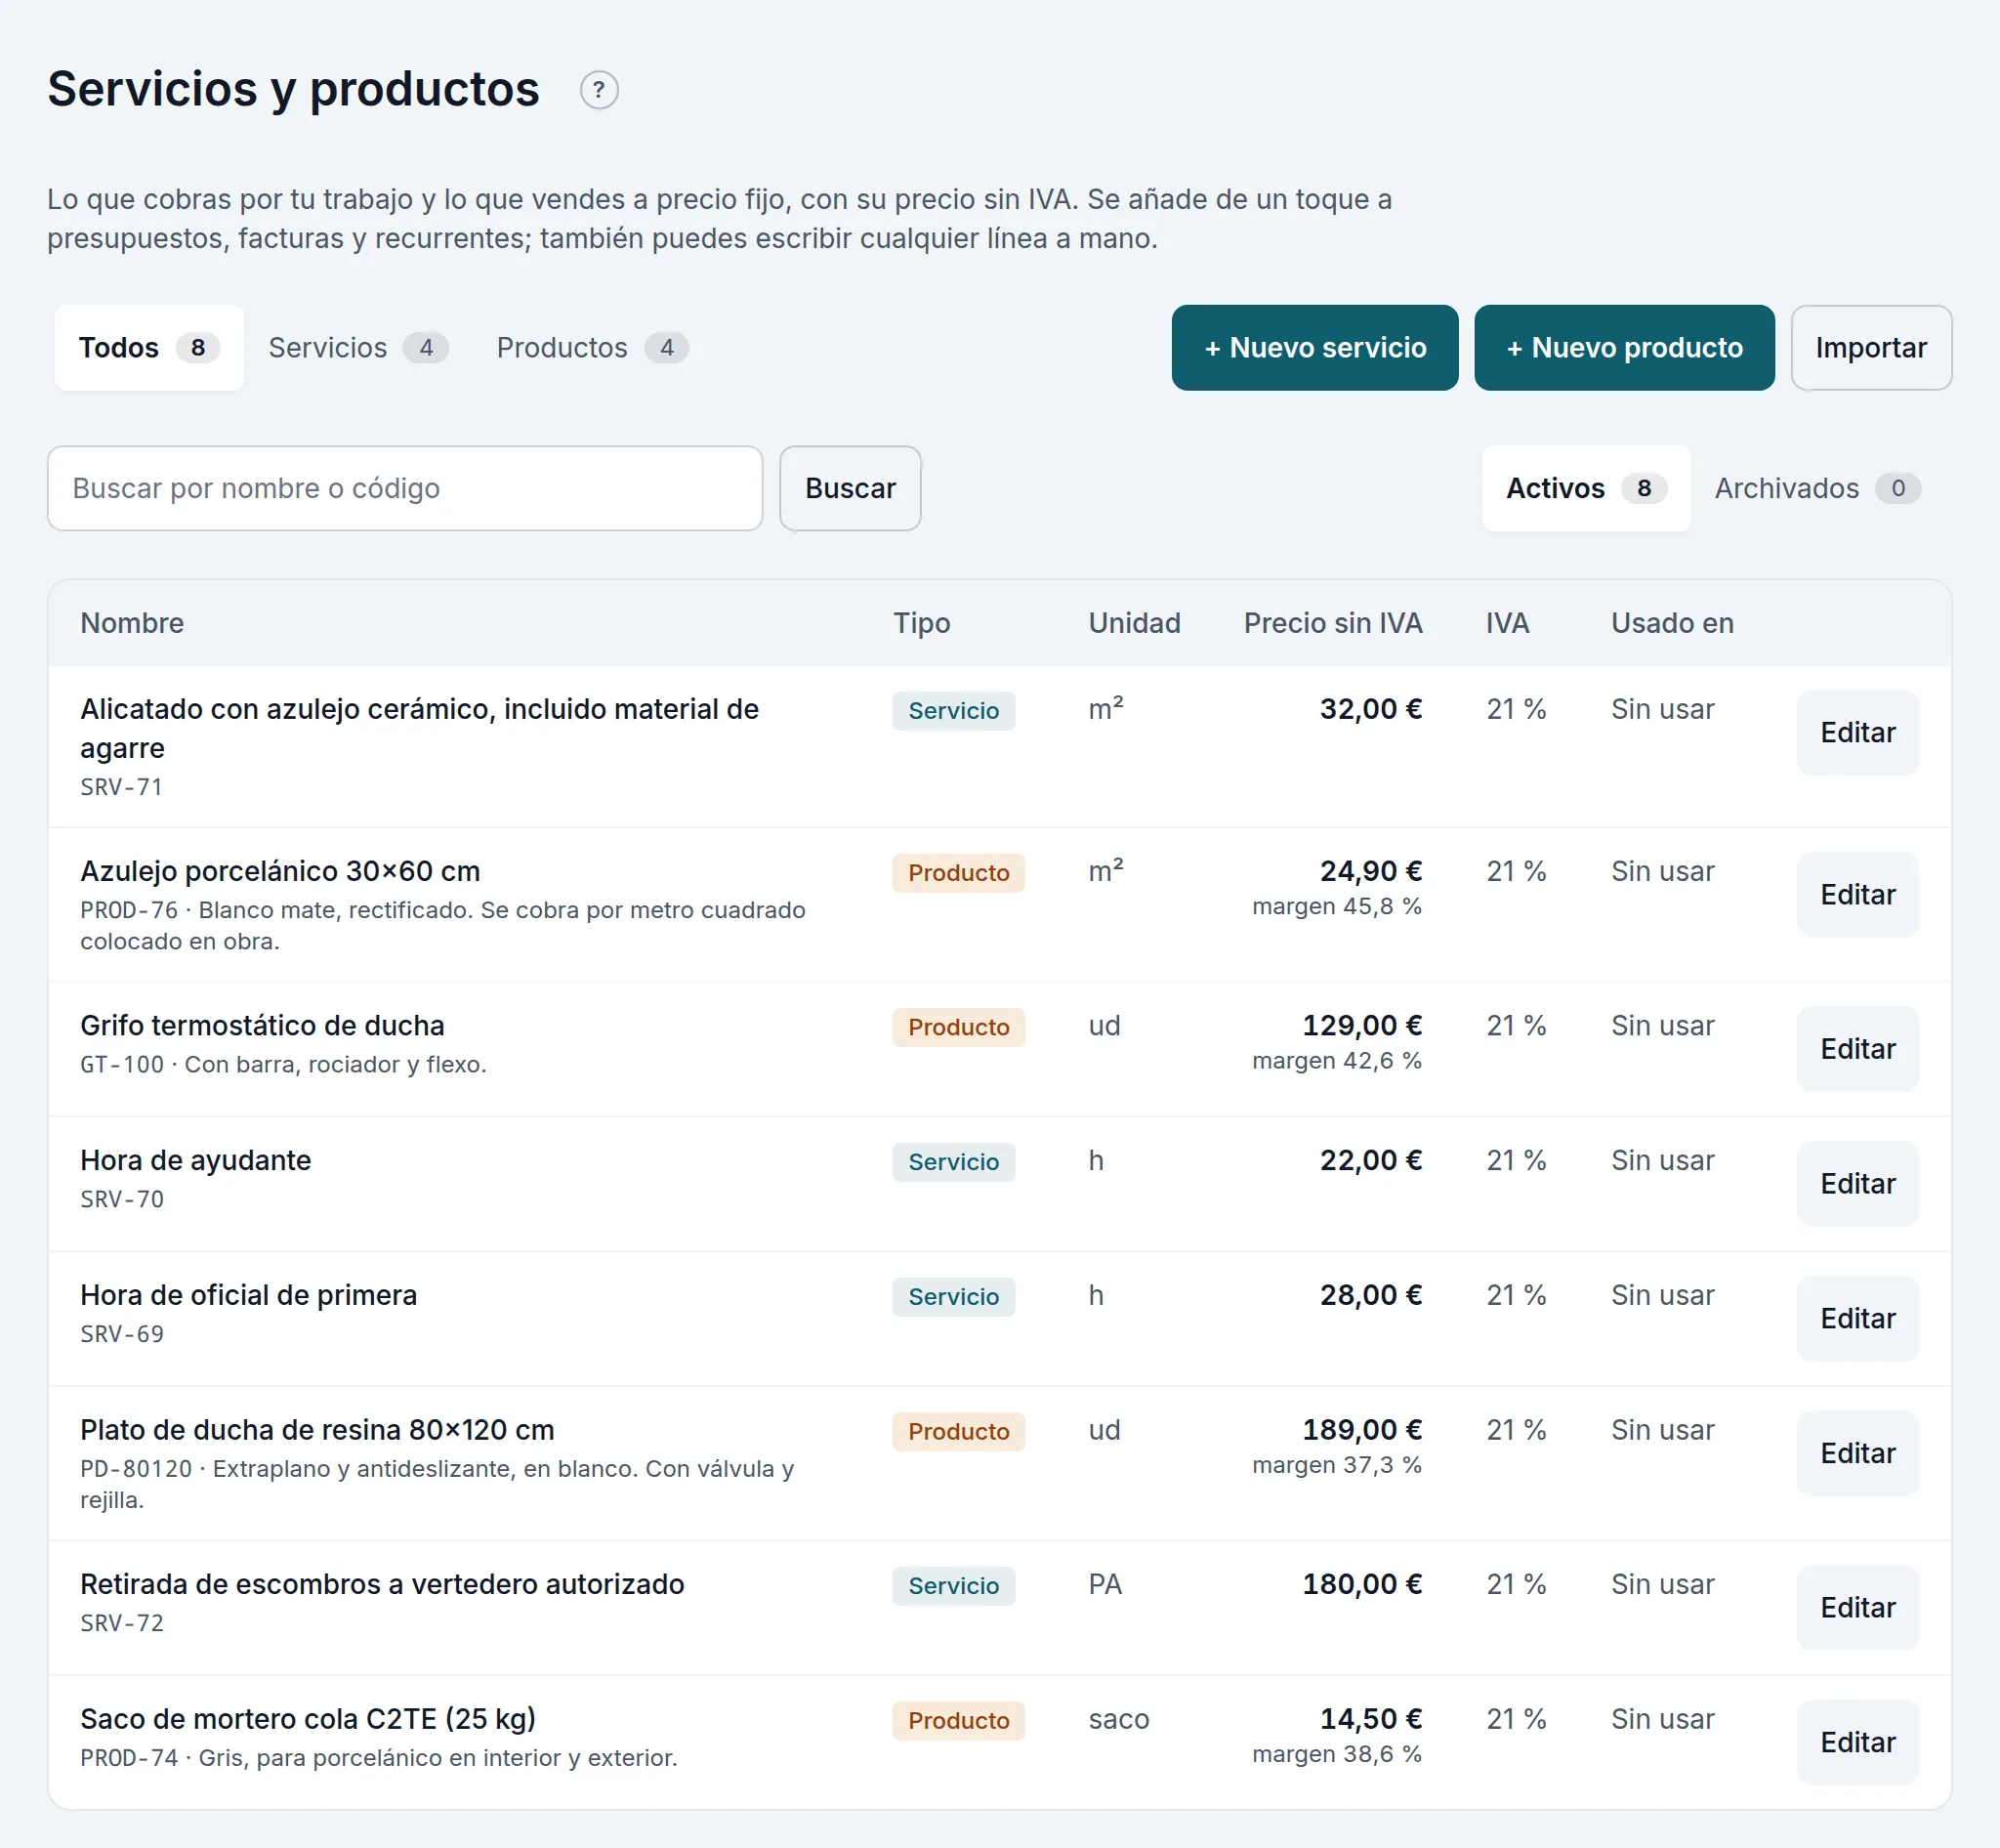Show the Archivados list
Viewport: 2000px width, 1848px height.
1817,488
